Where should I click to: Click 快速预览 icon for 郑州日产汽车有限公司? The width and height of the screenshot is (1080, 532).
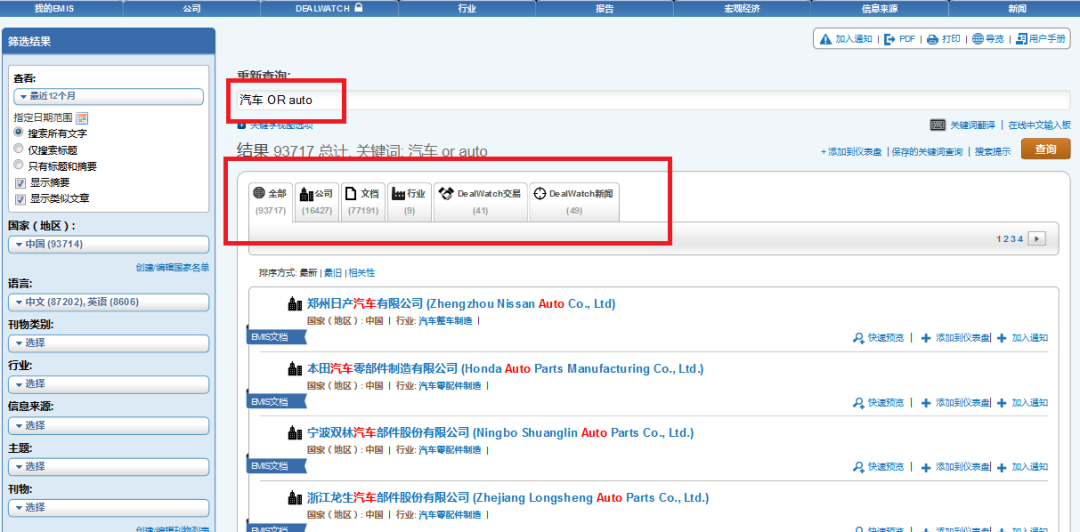(x=858, y=338)
